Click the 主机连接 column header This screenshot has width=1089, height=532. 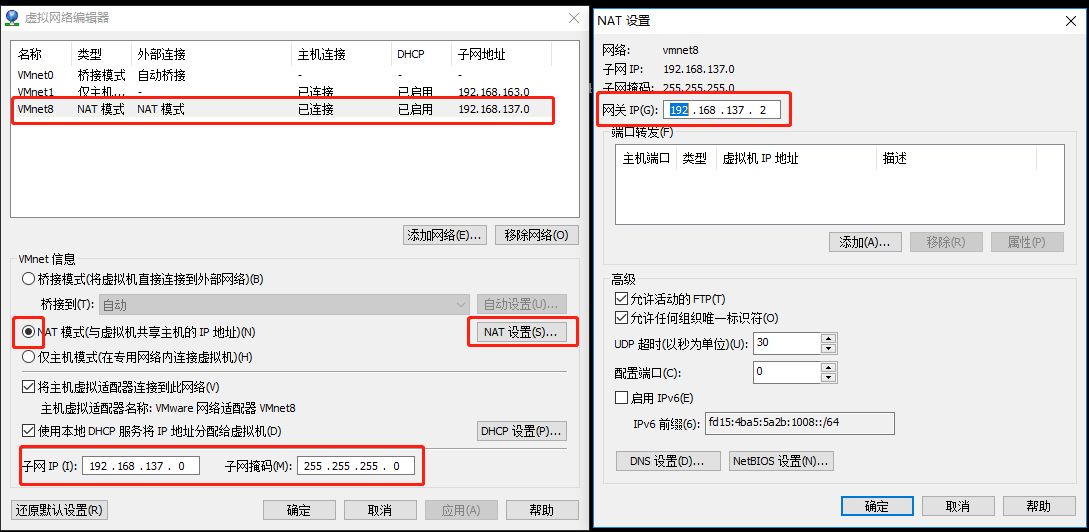click(342, 54)
